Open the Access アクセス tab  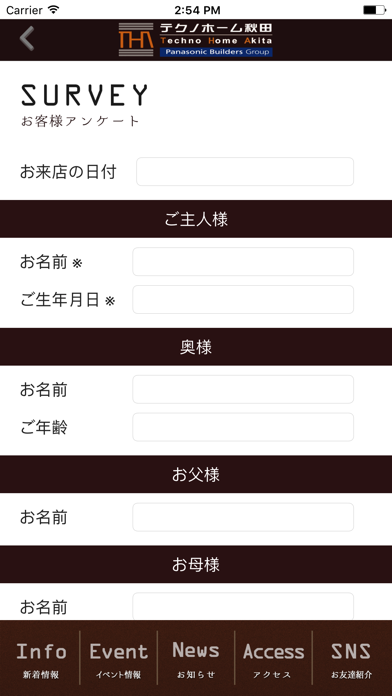pyautogui.click(x=273, y=659)
